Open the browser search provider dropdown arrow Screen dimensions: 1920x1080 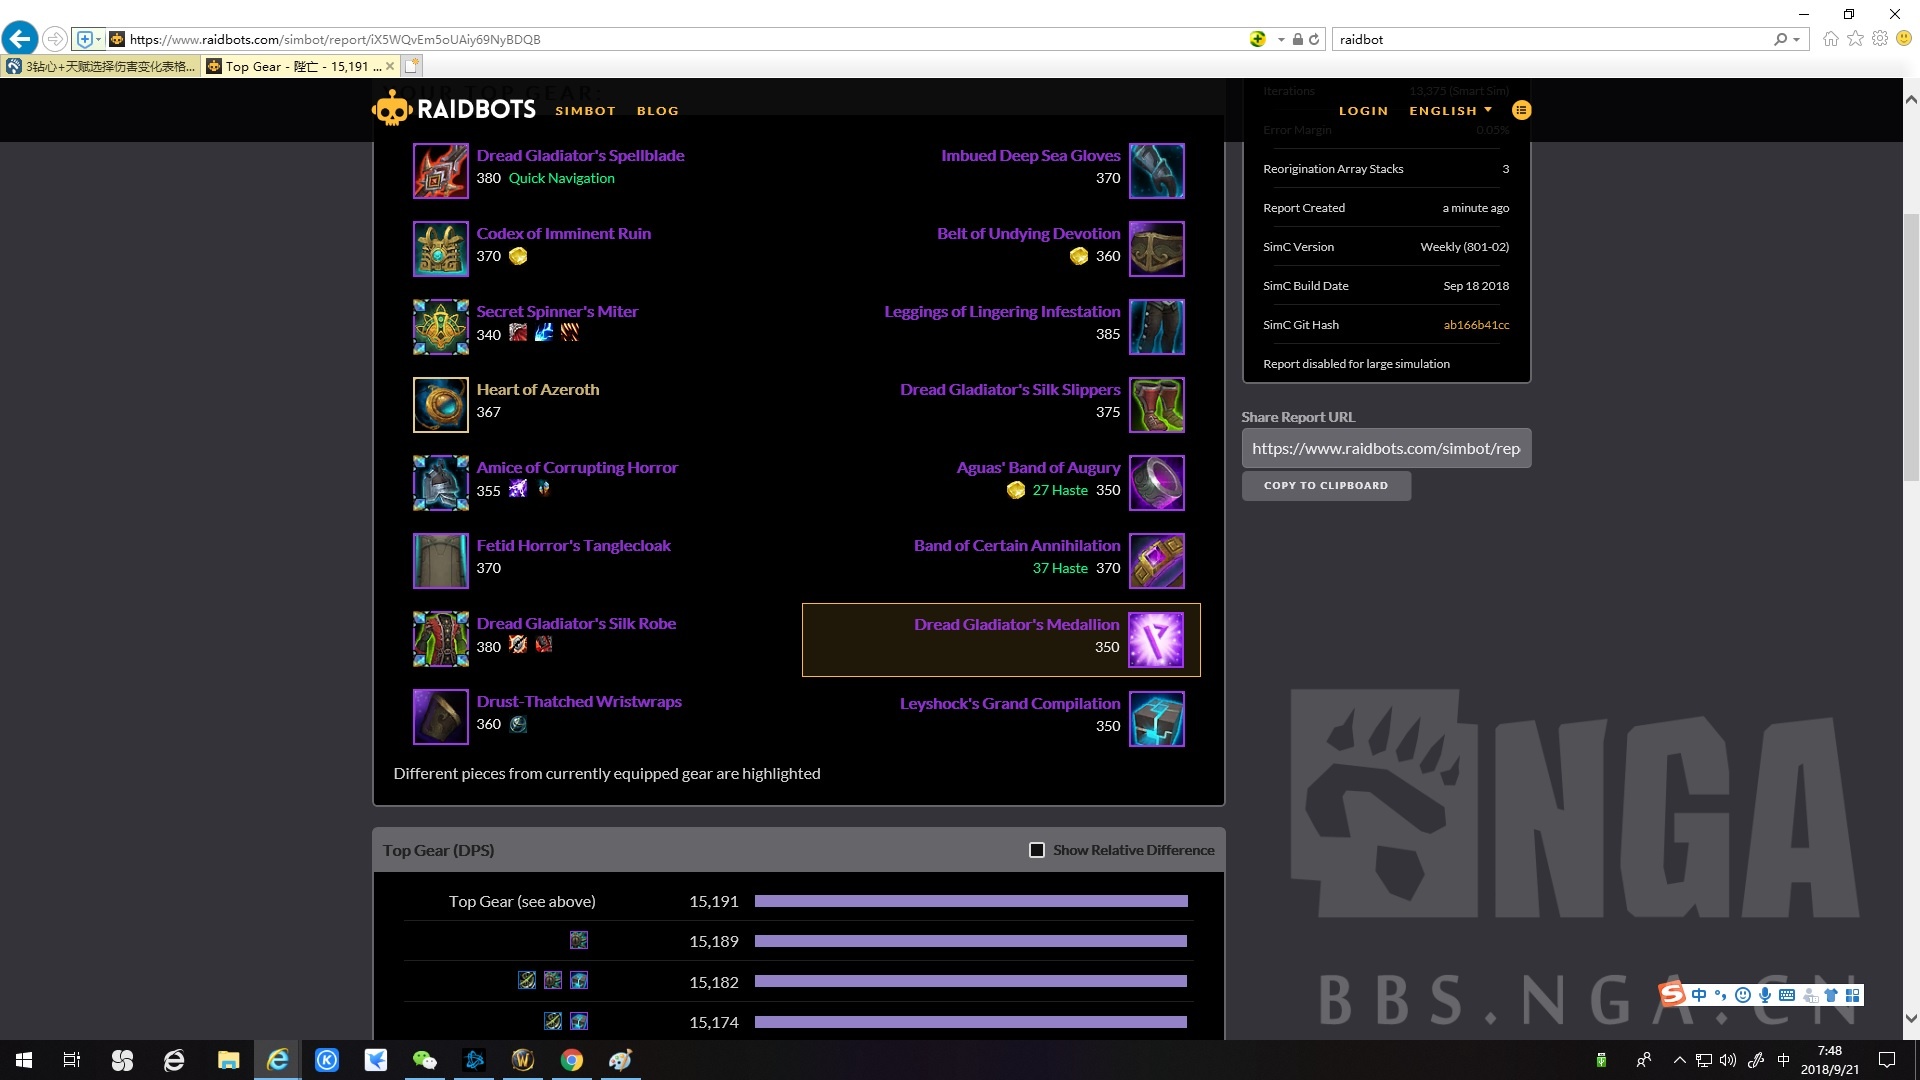coord(1796,40)
